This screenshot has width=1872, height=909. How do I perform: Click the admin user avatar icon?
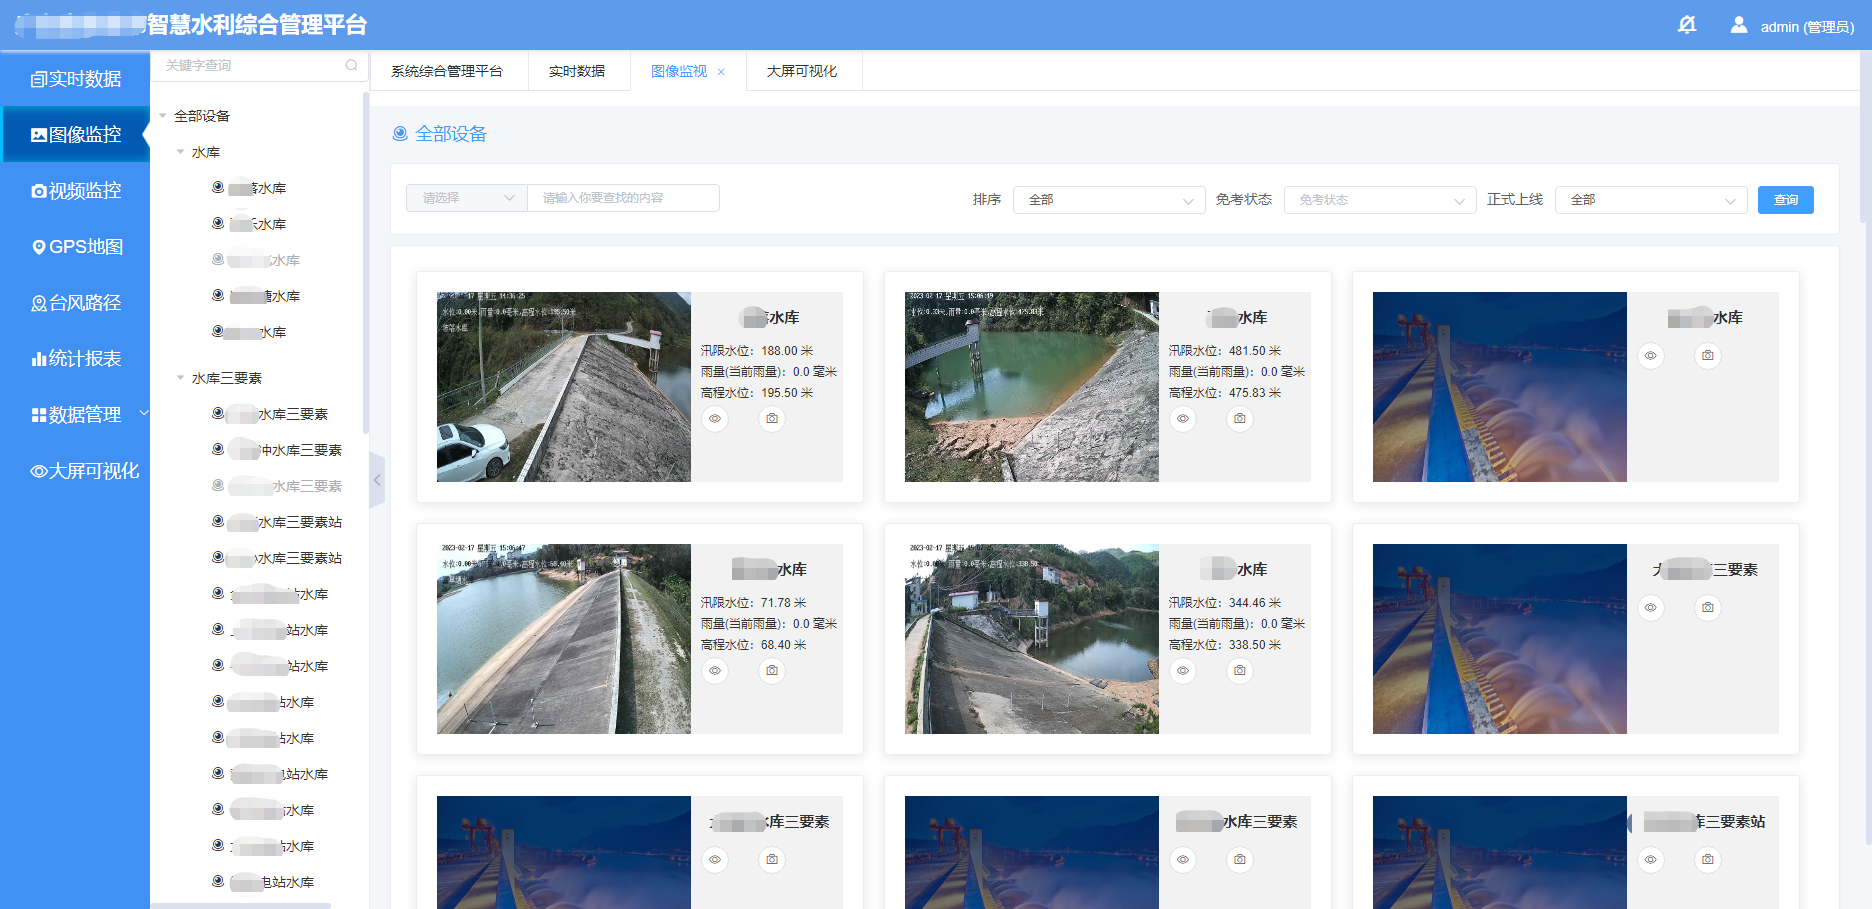point(1739,25)
